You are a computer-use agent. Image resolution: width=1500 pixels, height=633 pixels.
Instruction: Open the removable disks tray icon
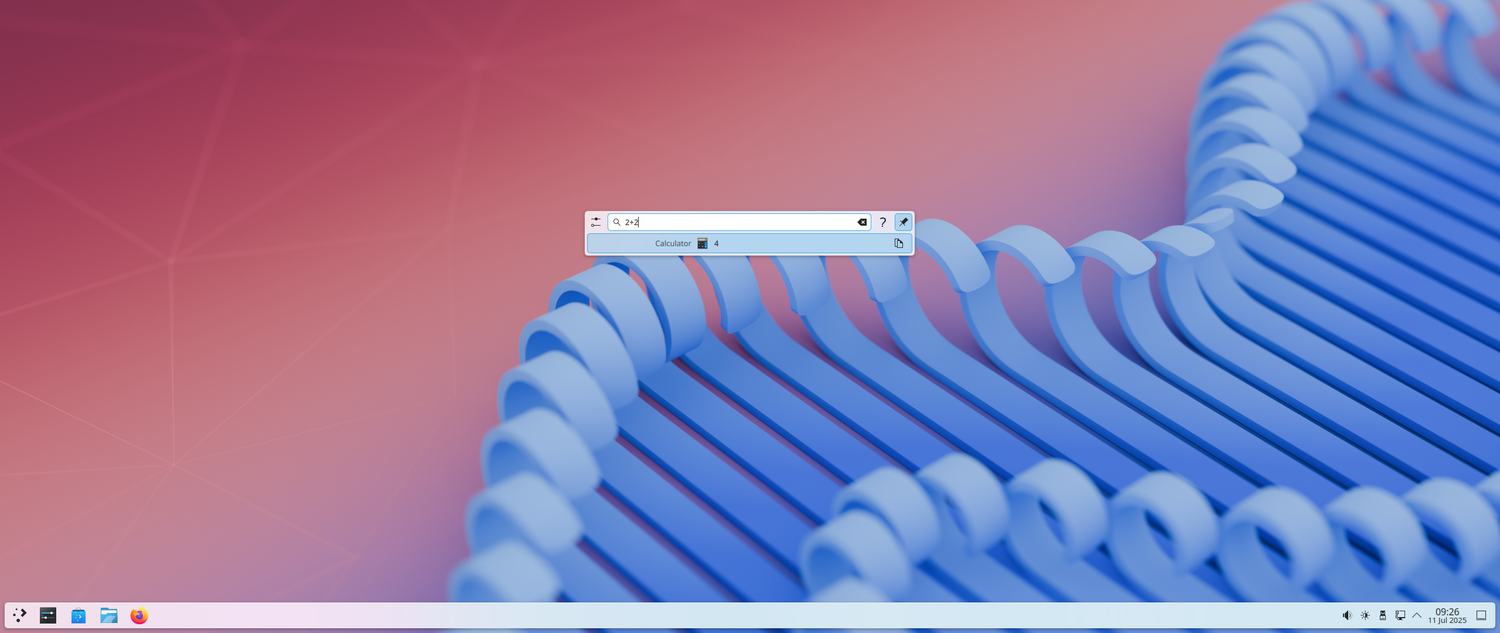point(1382,616)
